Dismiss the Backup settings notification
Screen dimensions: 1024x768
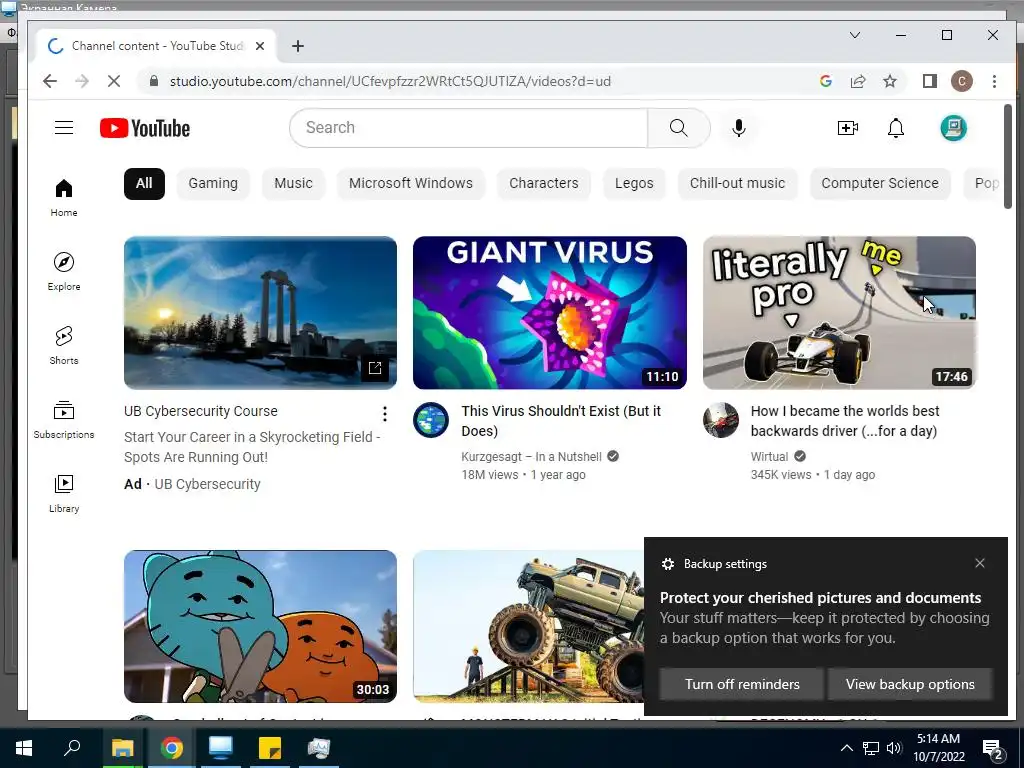tap(979, 563)
